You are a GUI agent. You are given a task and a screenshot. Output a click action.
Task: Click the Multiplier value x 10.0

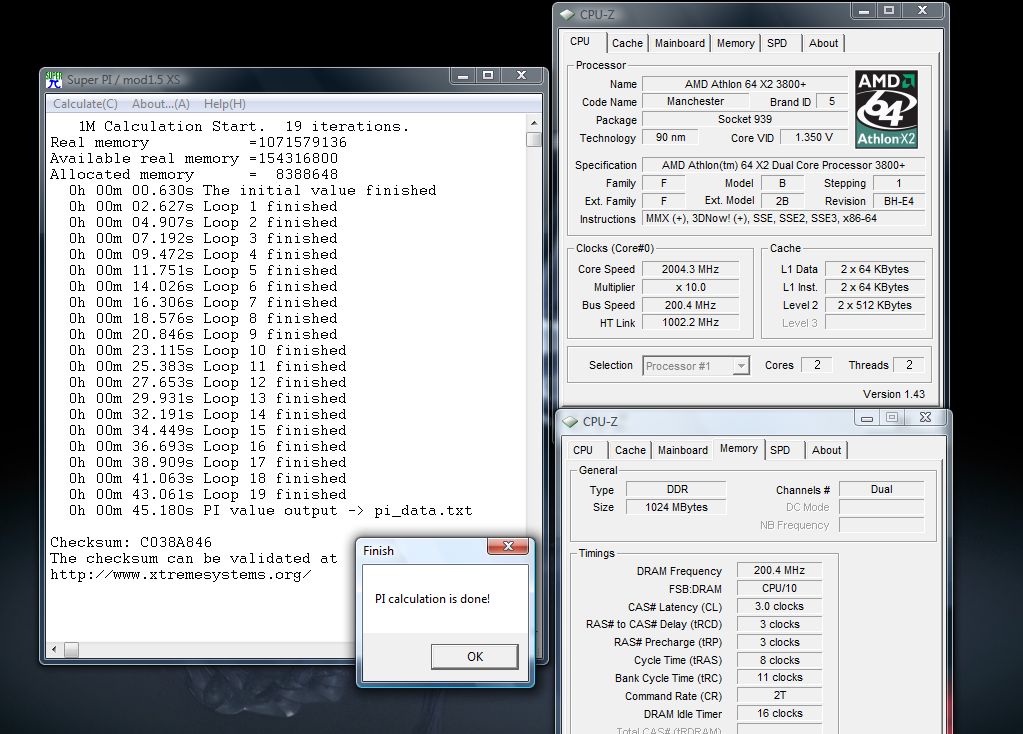tap(690, 287)
